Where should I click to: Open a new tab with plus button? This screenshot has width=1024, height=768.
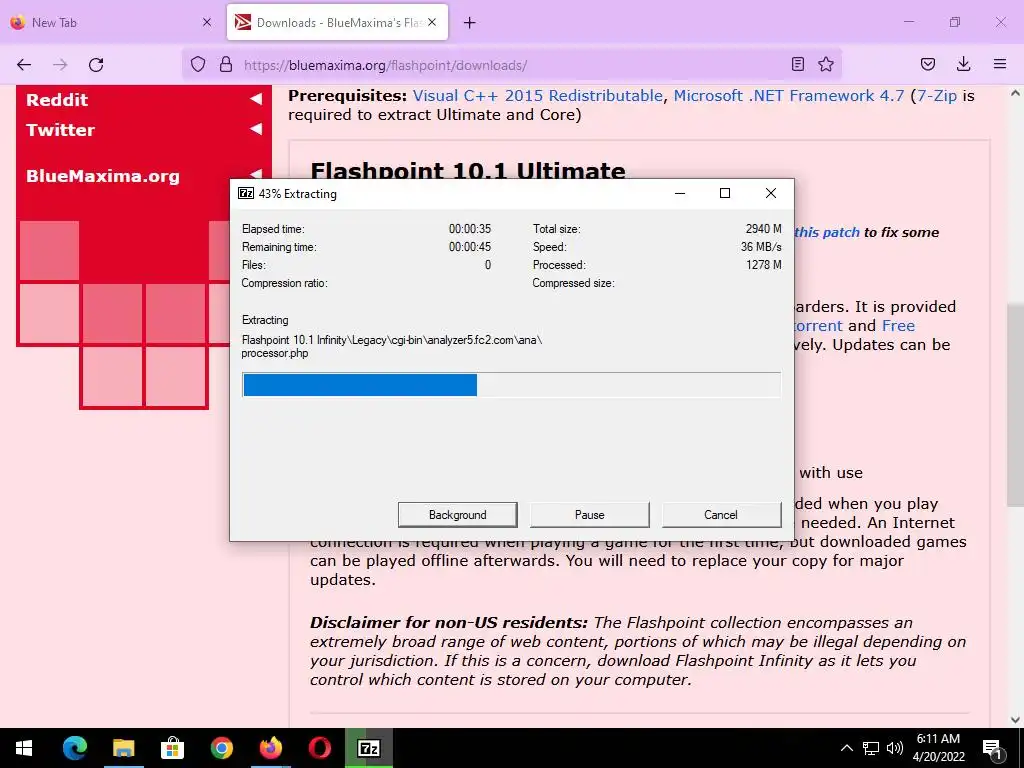coord(470,23)
